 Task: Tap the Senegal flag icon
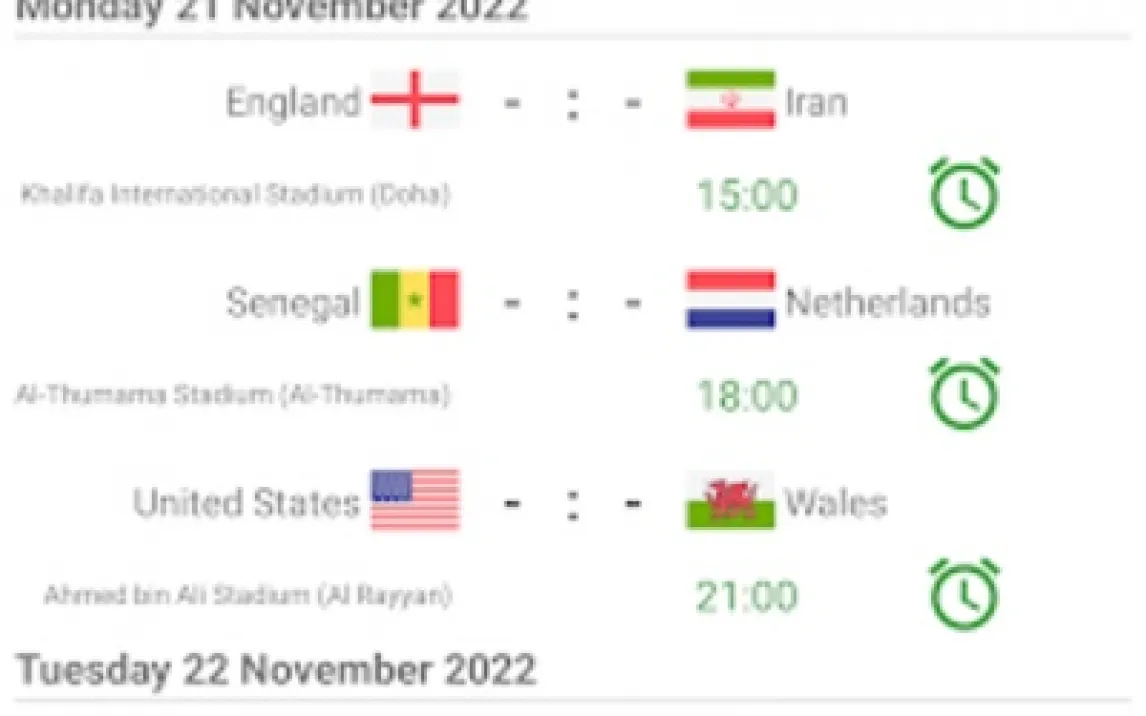(x=415, y=300)
